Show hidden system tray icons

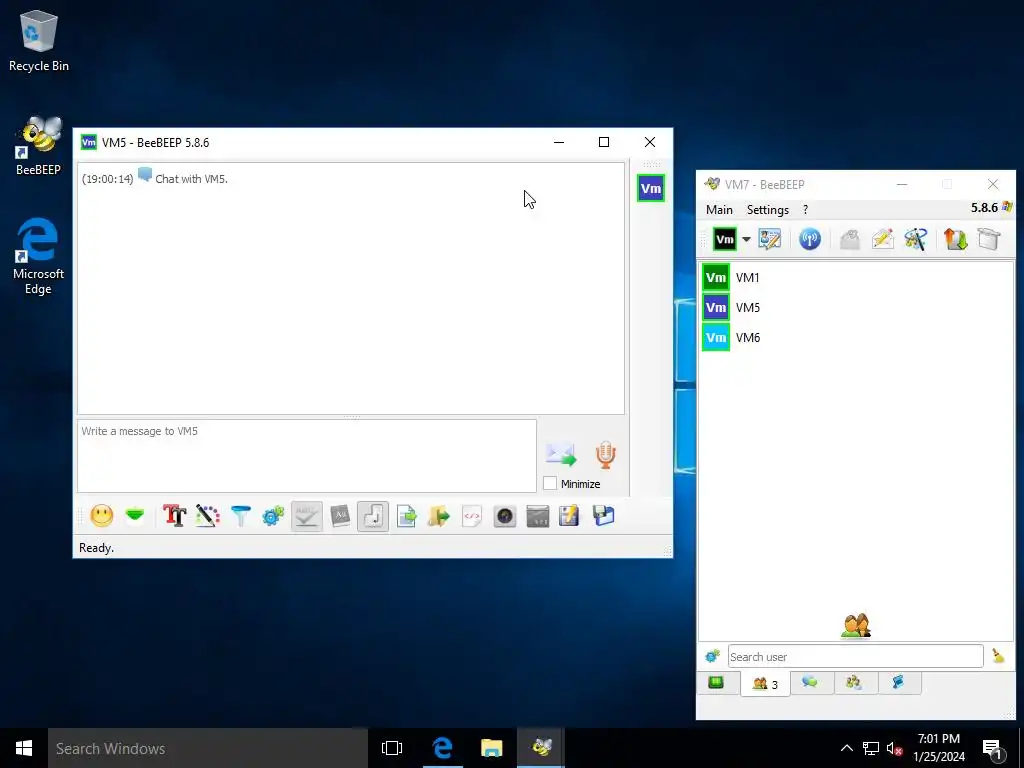click(x=846, y=748)
